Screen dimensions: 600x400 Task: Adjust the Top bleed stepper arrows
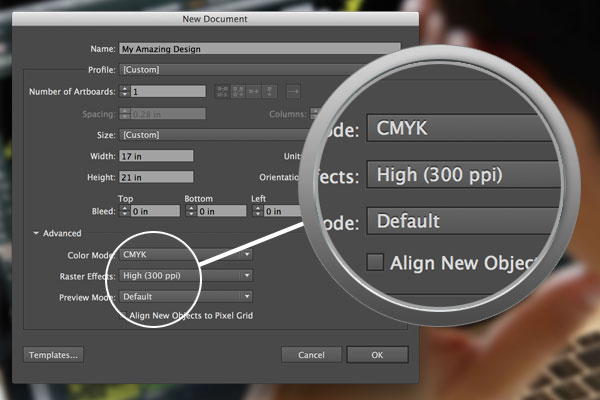click(124, 211)
